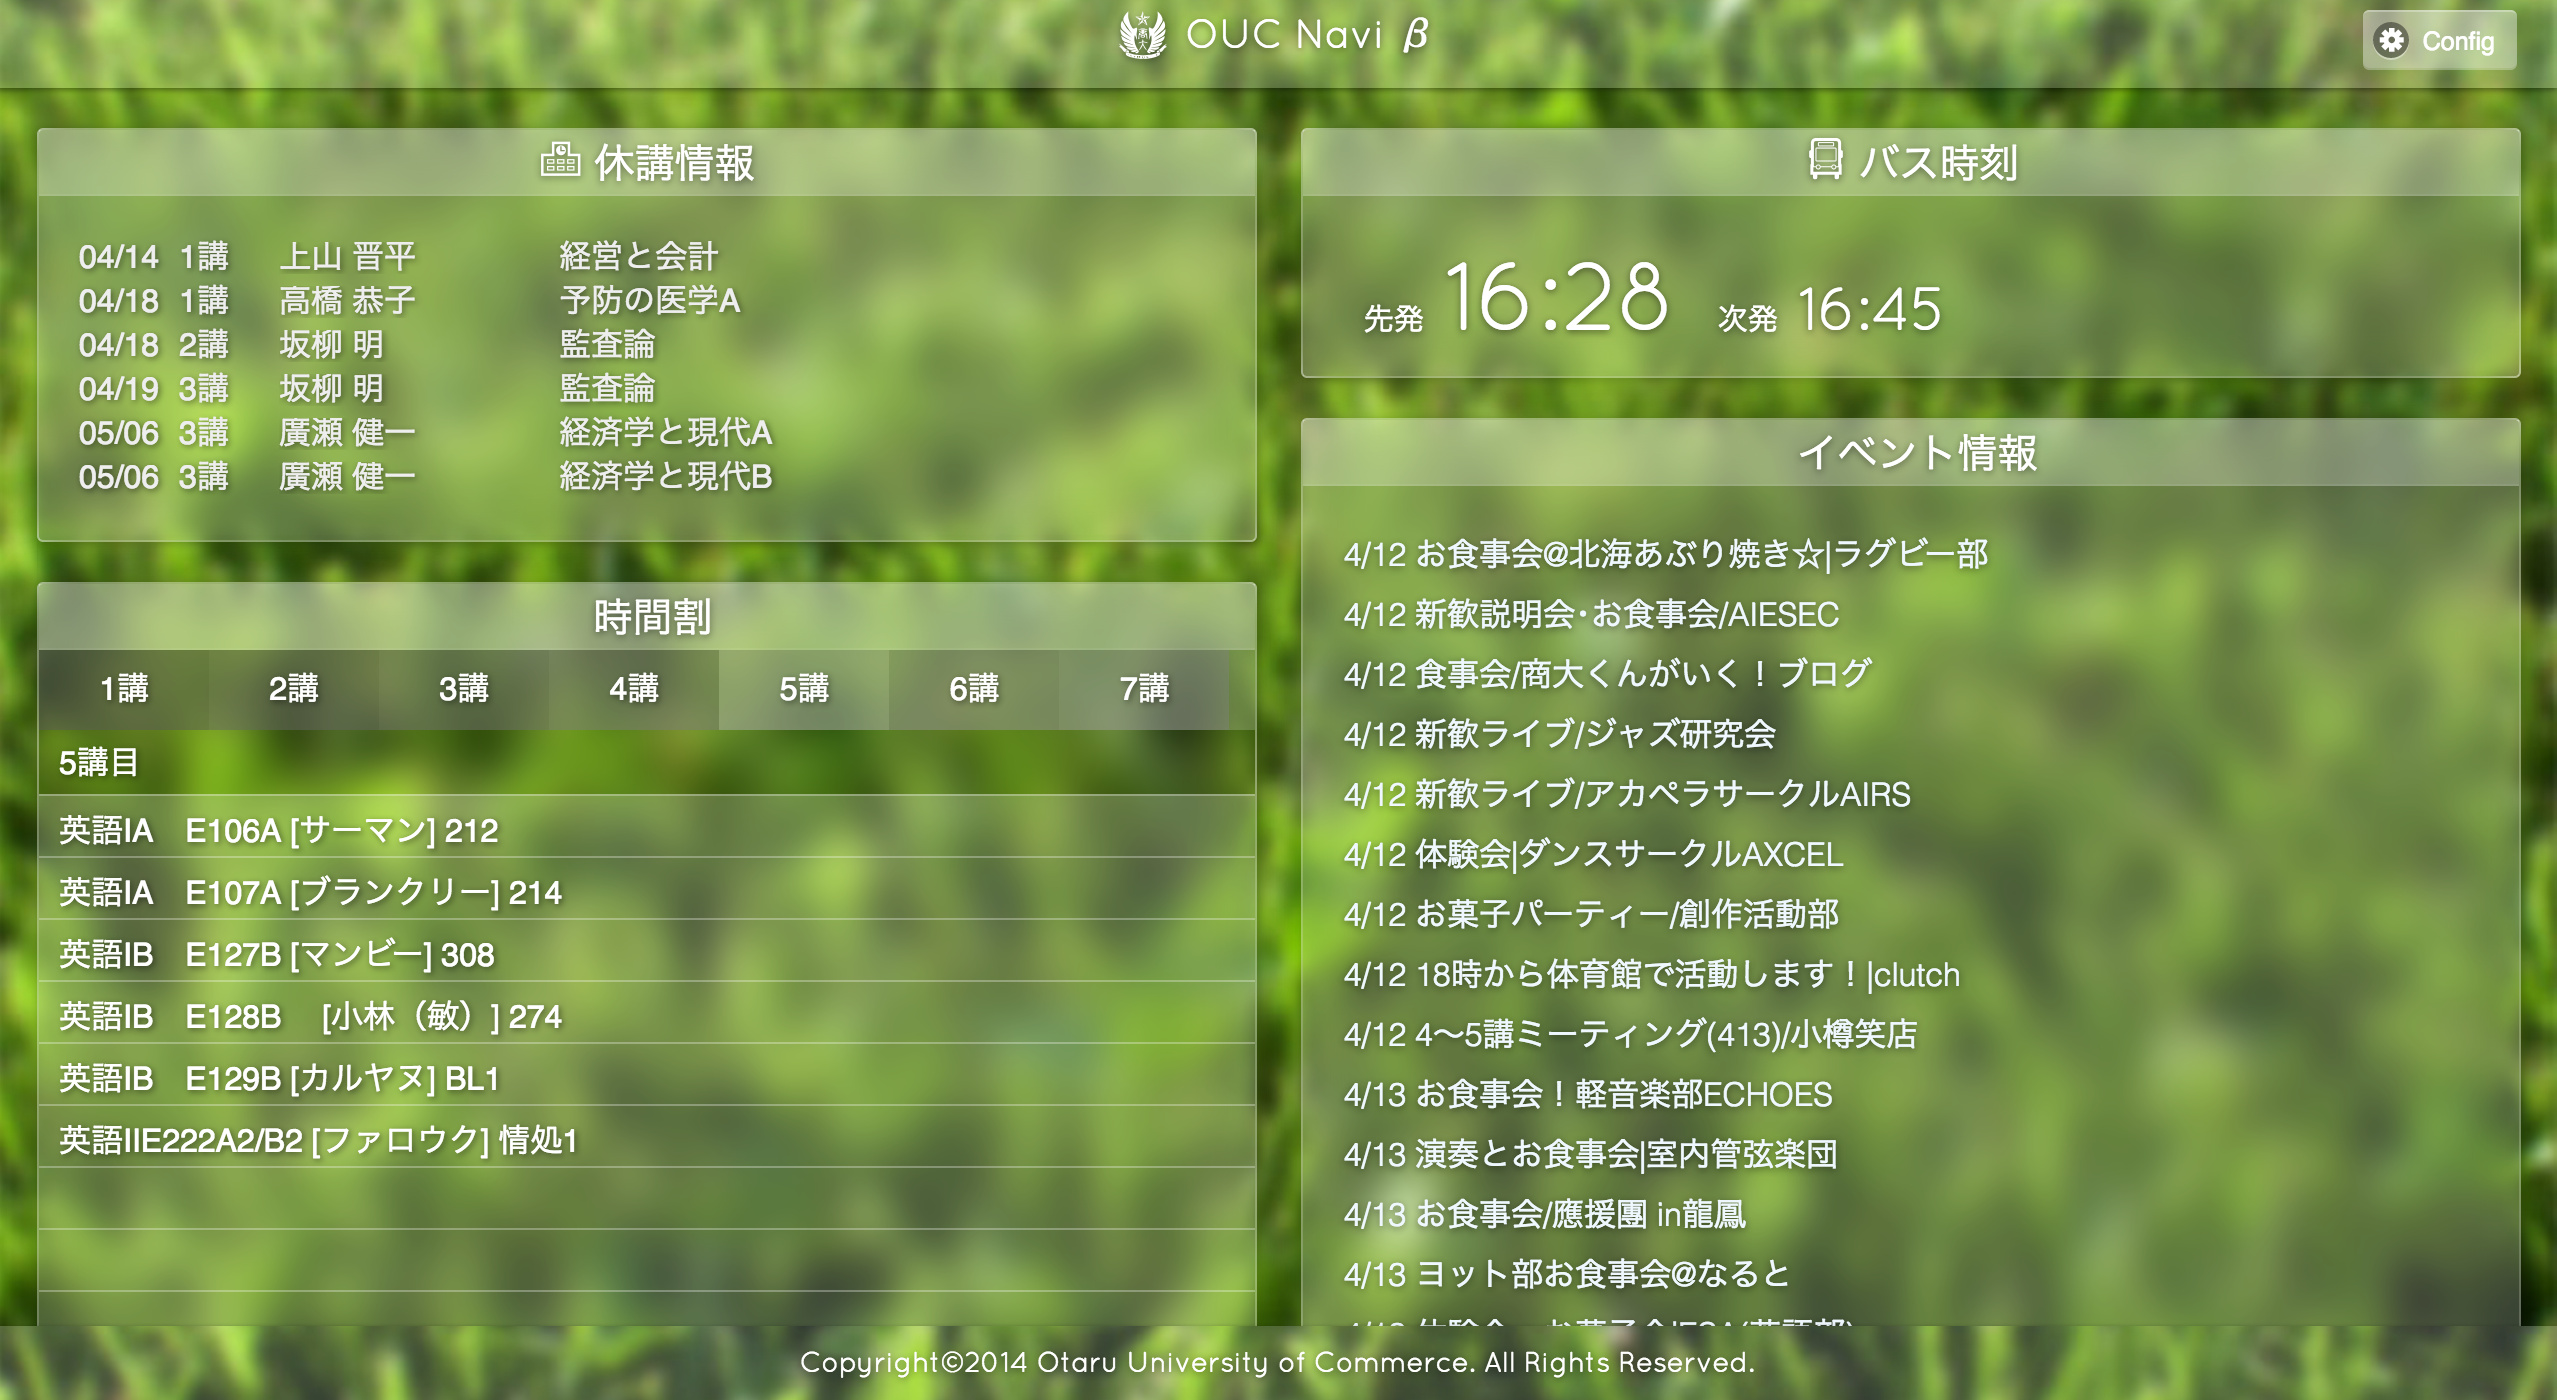Switch to the 6講 tab
This screenshot has height=1400, width=2557.
click(x=974, y=689)
